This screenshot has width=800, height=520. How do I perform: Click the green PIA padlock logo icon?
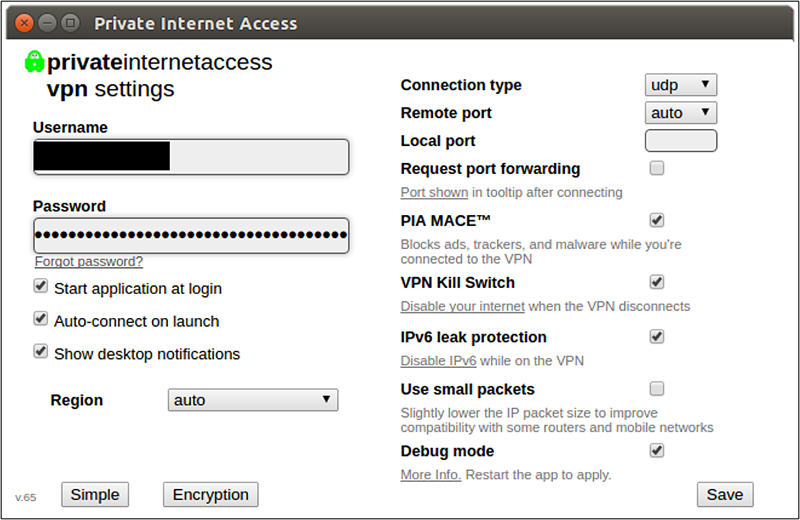(34, 62)
